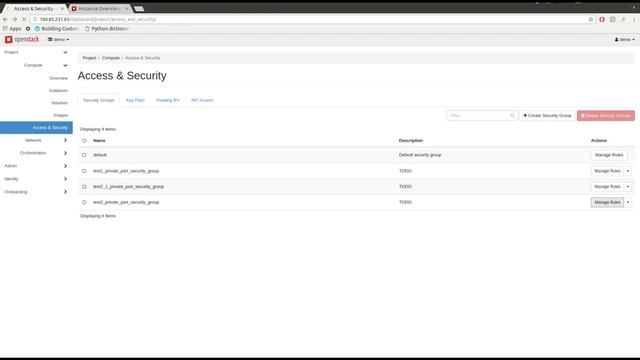Click Manage Rules for test2_1_private_port_security_group
This screenshot has width=640, height=360.
[x=607, y=187]
